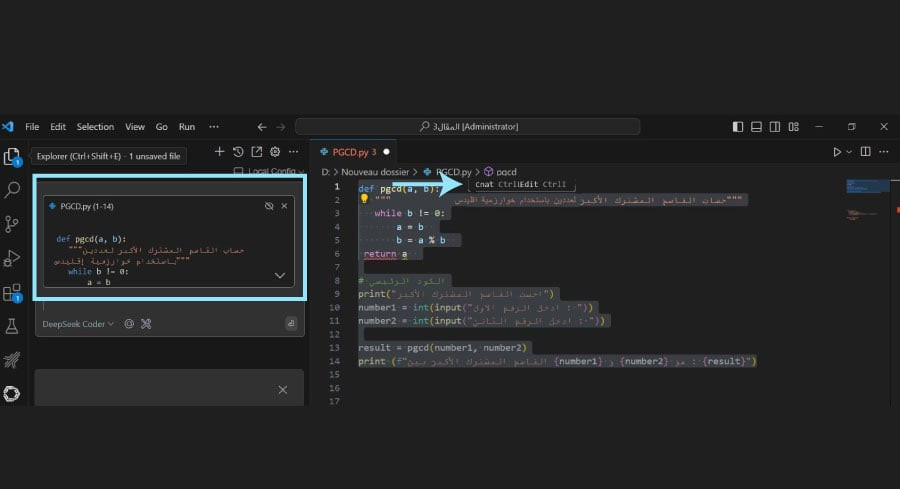Open the Local Config dropdown arrow
Viewport: 900px width, 489px height.
tap(301, 171)
